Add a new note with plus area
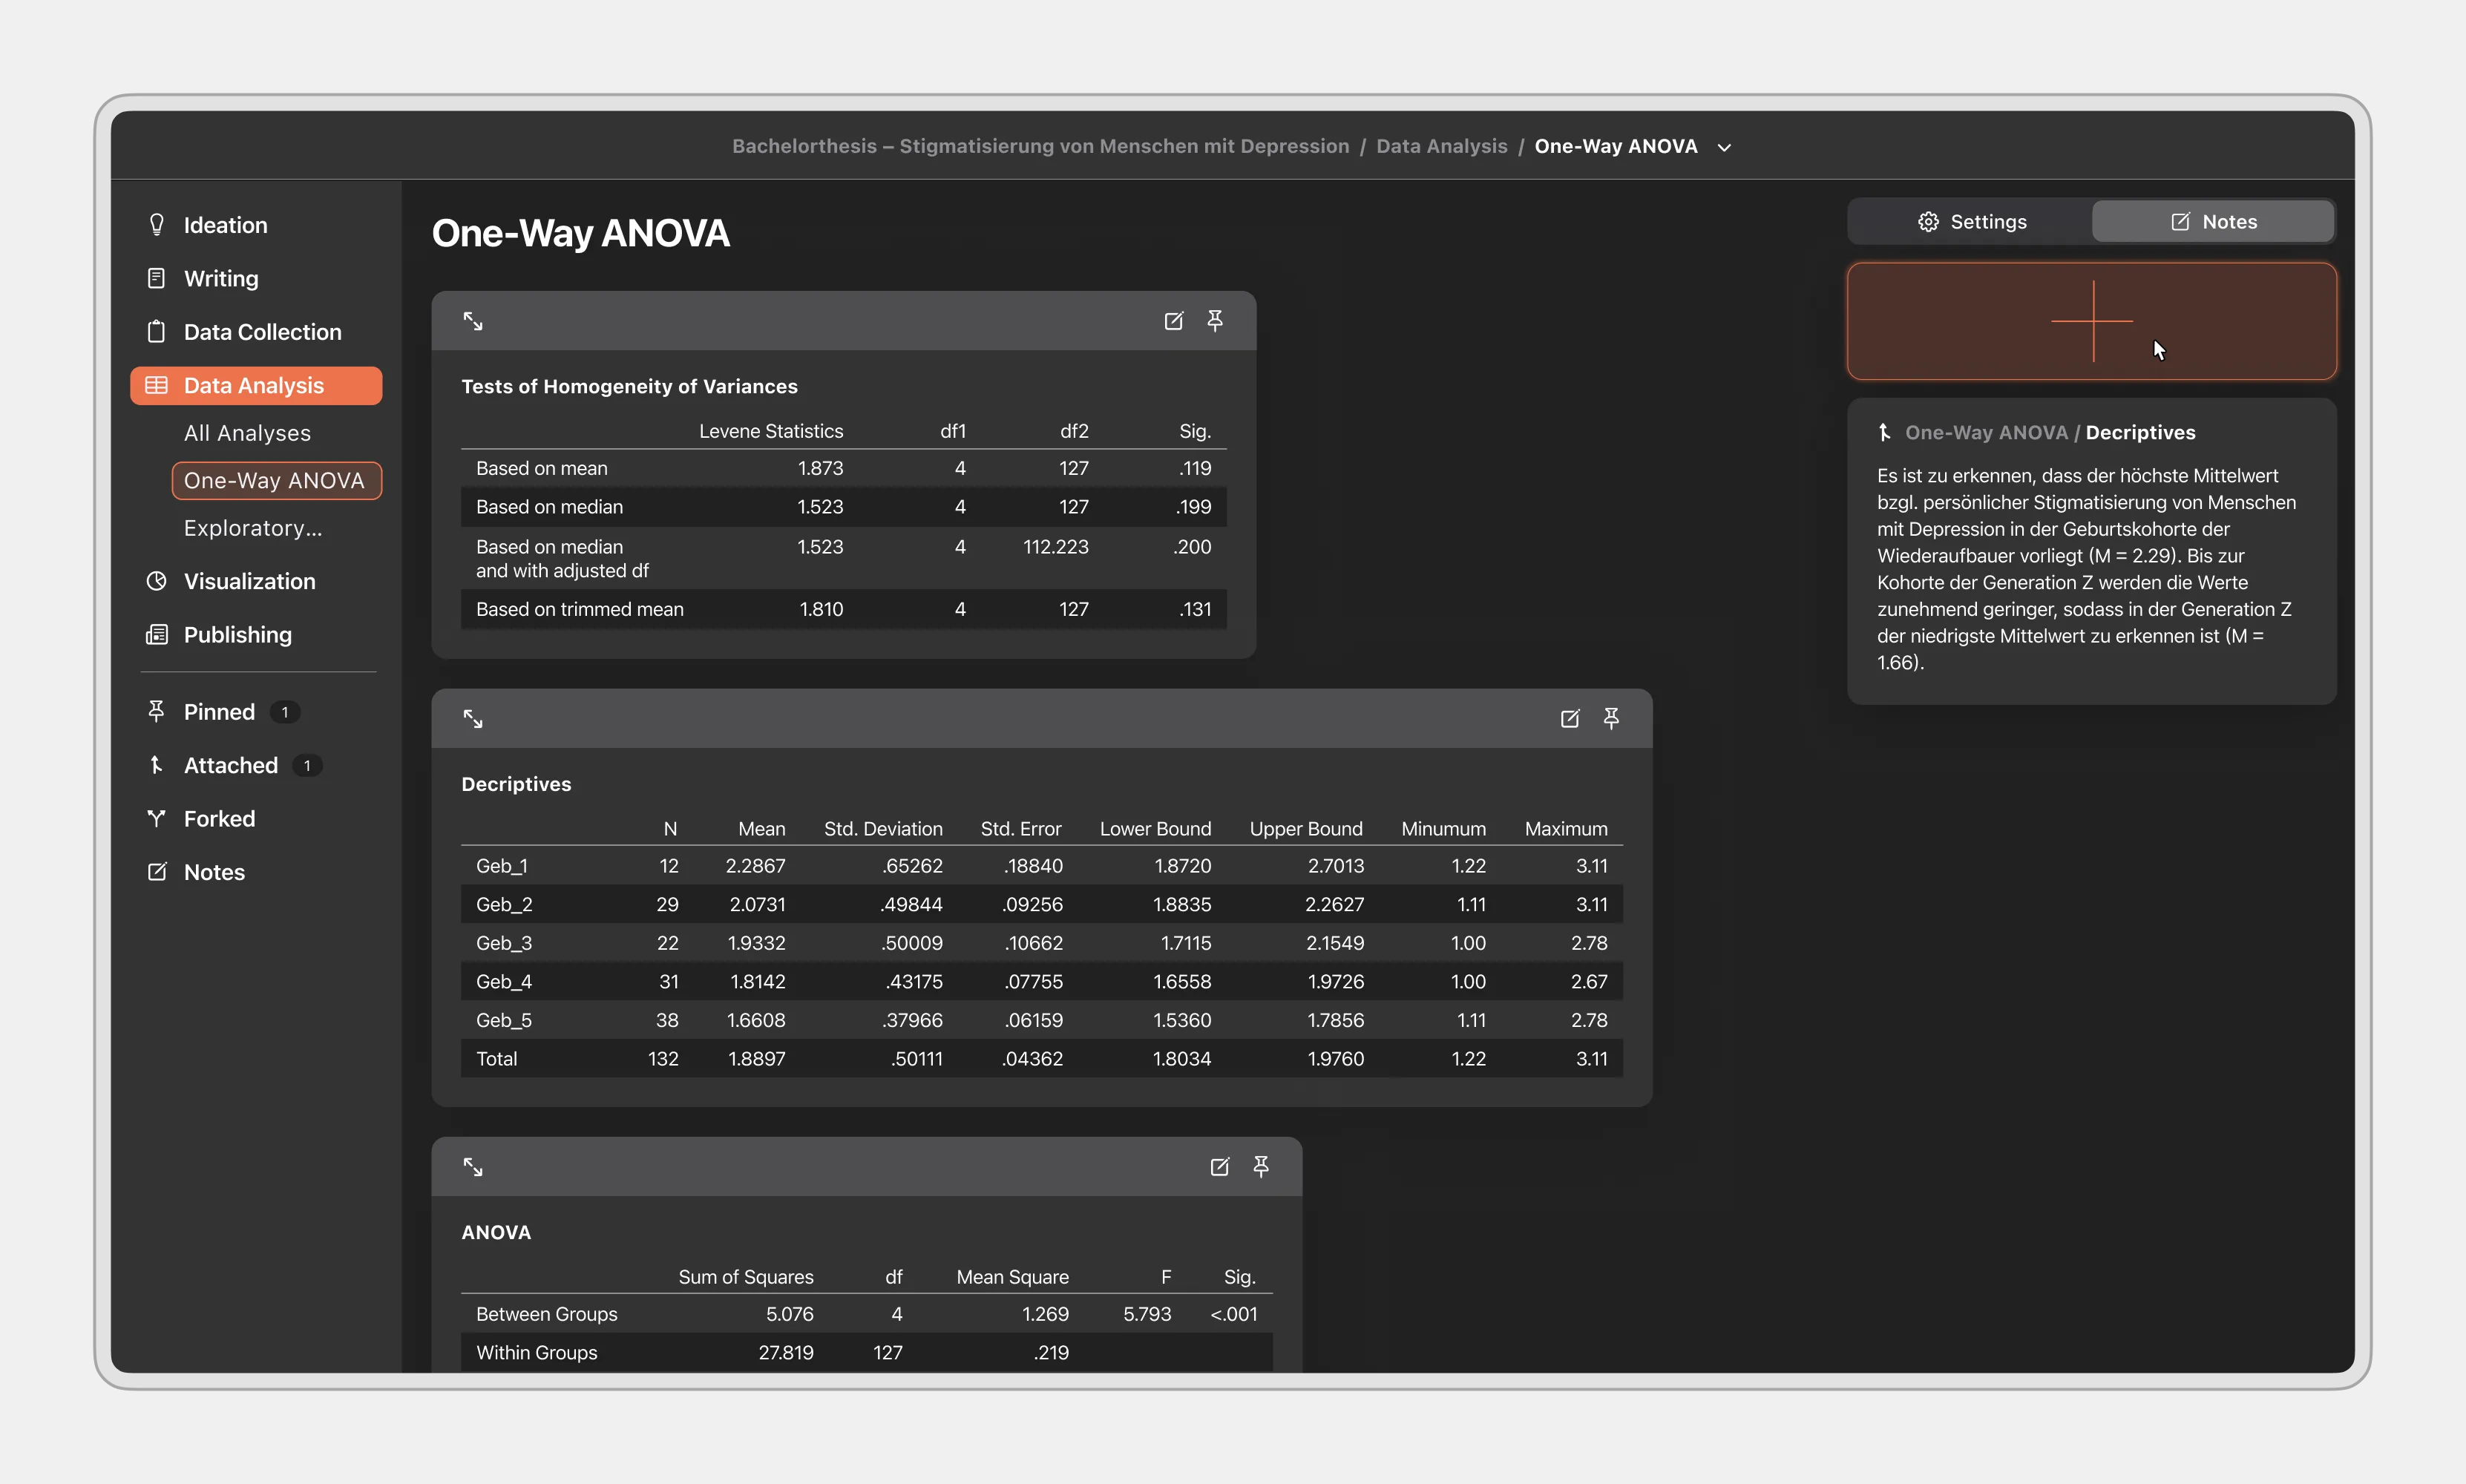2466x1484 pixels. tap(2091, 321)
